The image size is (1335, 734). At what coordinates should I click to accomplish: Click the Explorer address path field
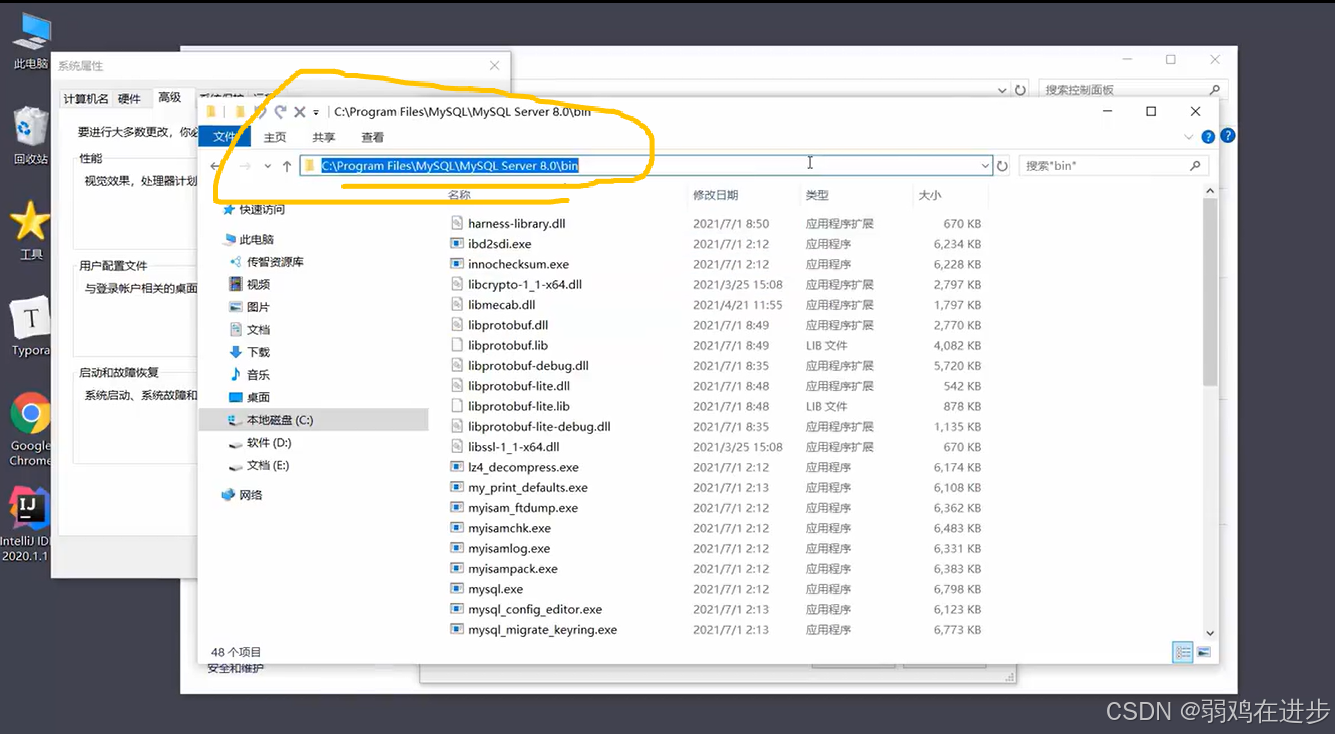[x=646, y=166]
